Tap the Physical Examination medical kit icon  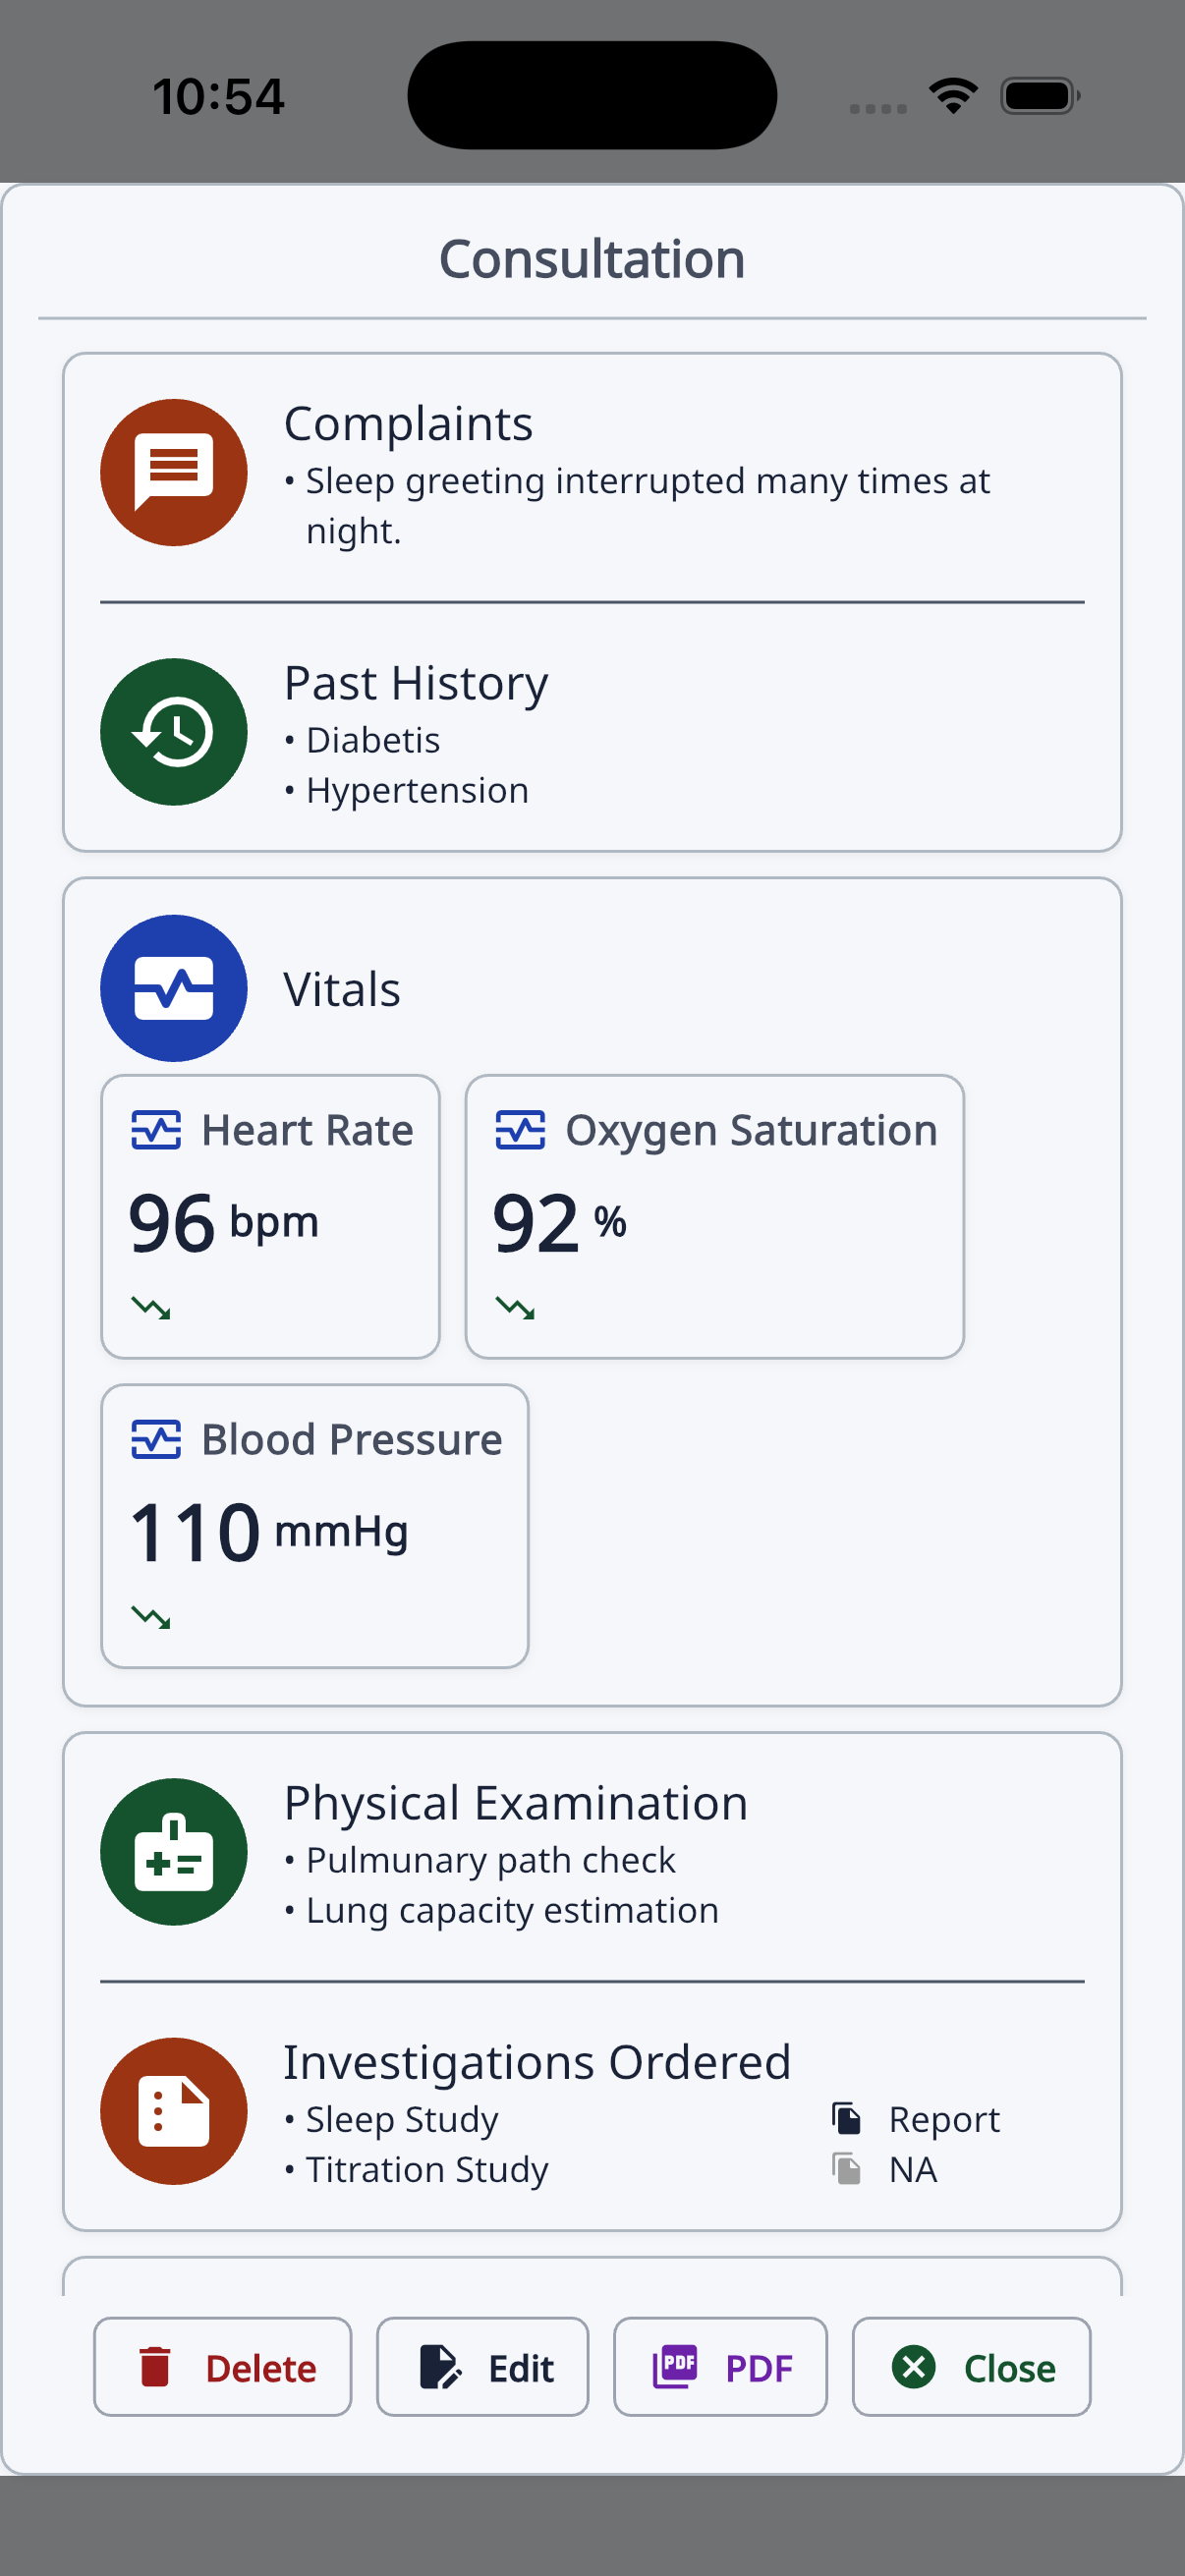tap(174, 1852)
